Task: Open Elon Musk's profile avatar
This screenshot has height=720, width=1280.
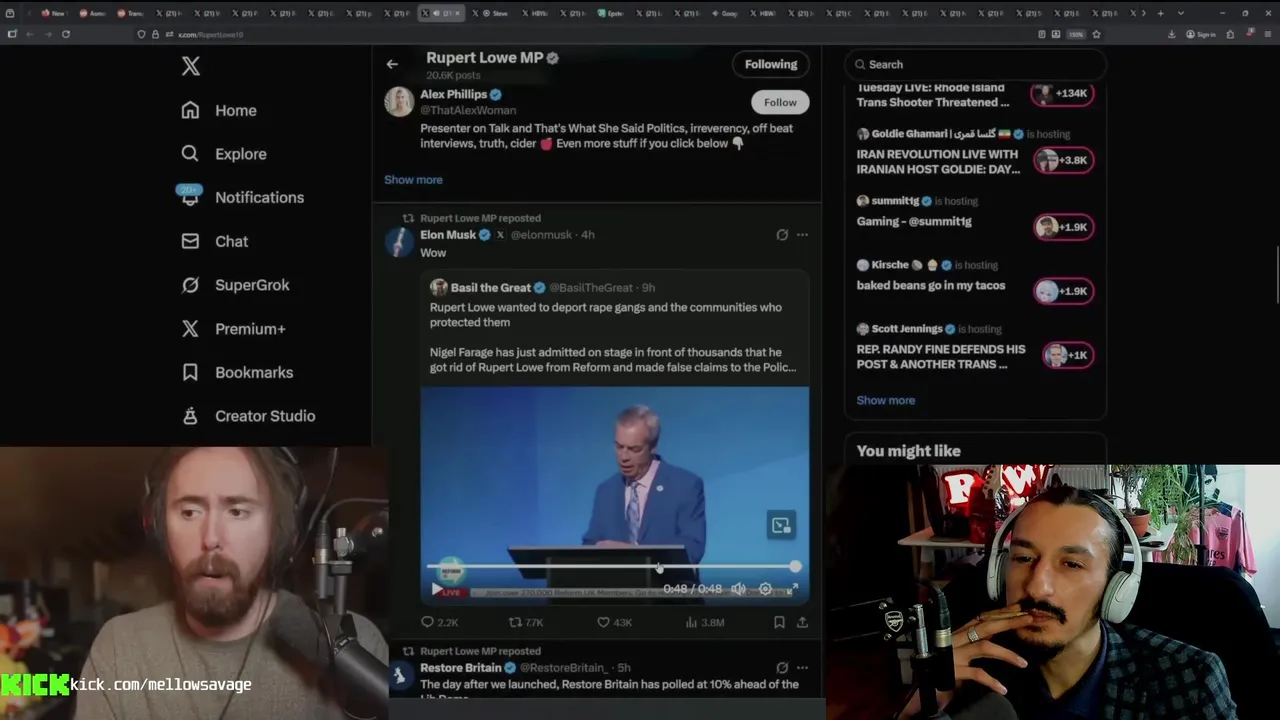Action: tap(399, 242)
